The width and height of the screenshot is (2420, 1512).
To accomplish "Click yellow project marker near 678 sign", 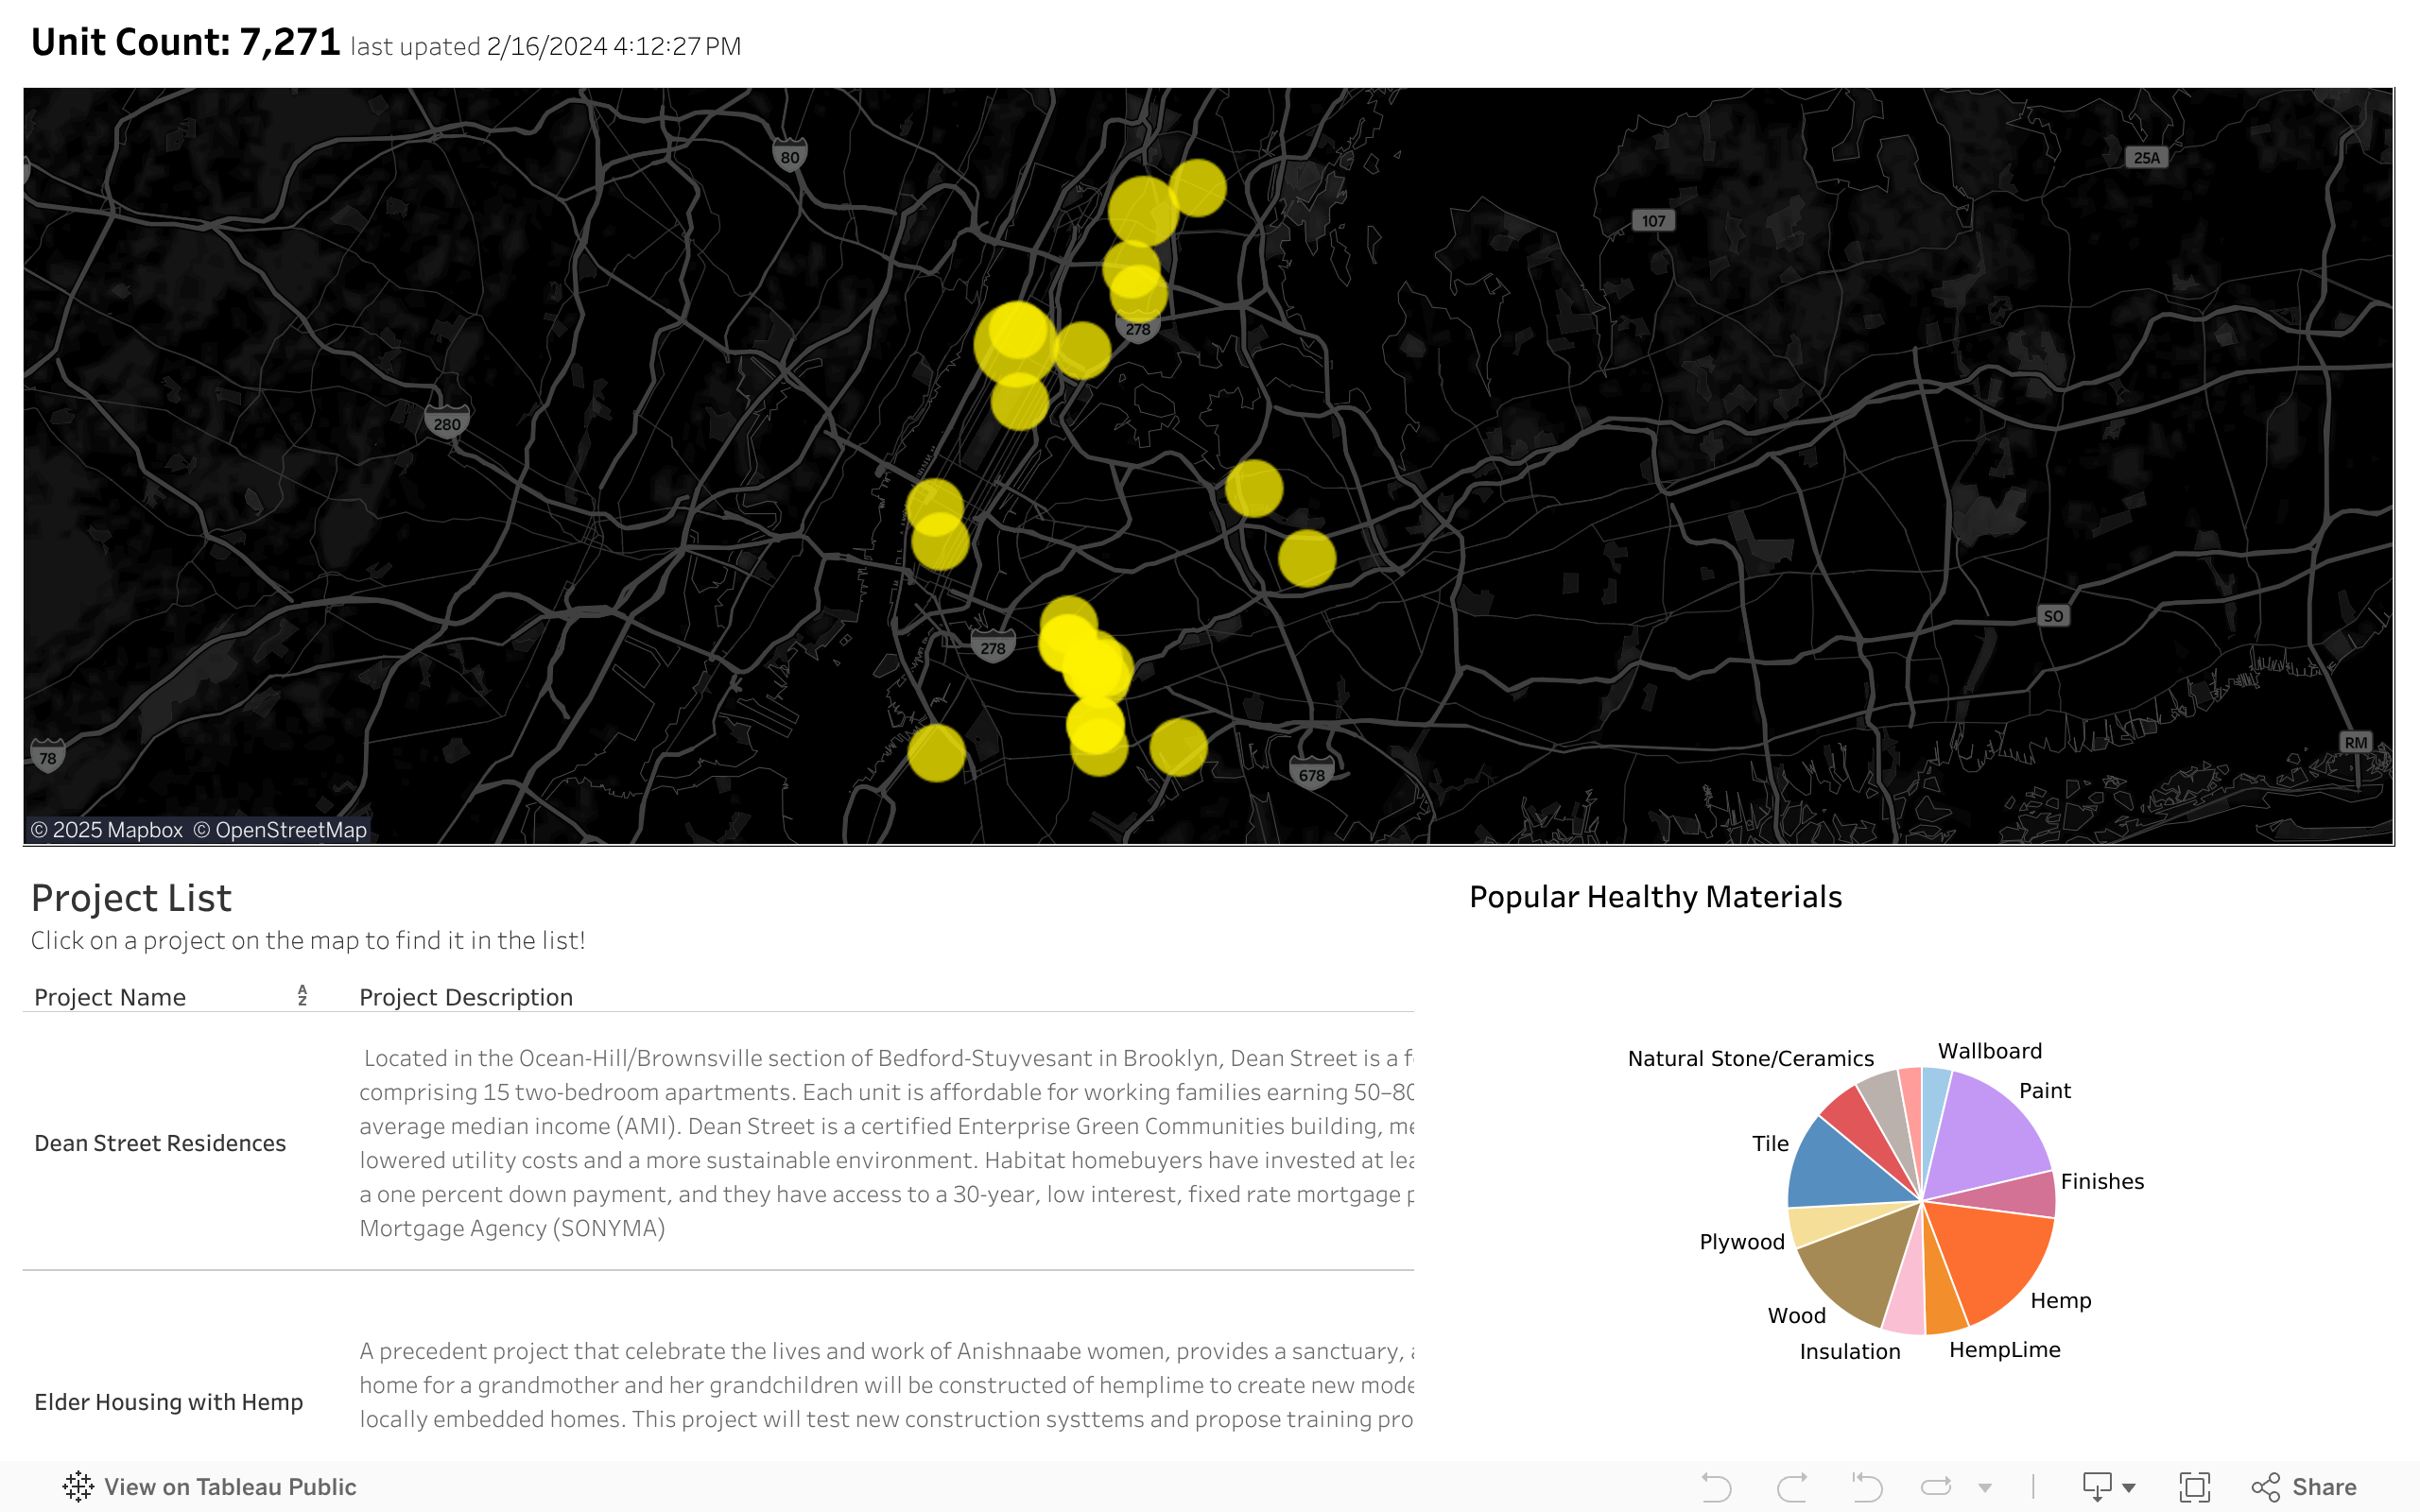I will [x=1178, y=747].
